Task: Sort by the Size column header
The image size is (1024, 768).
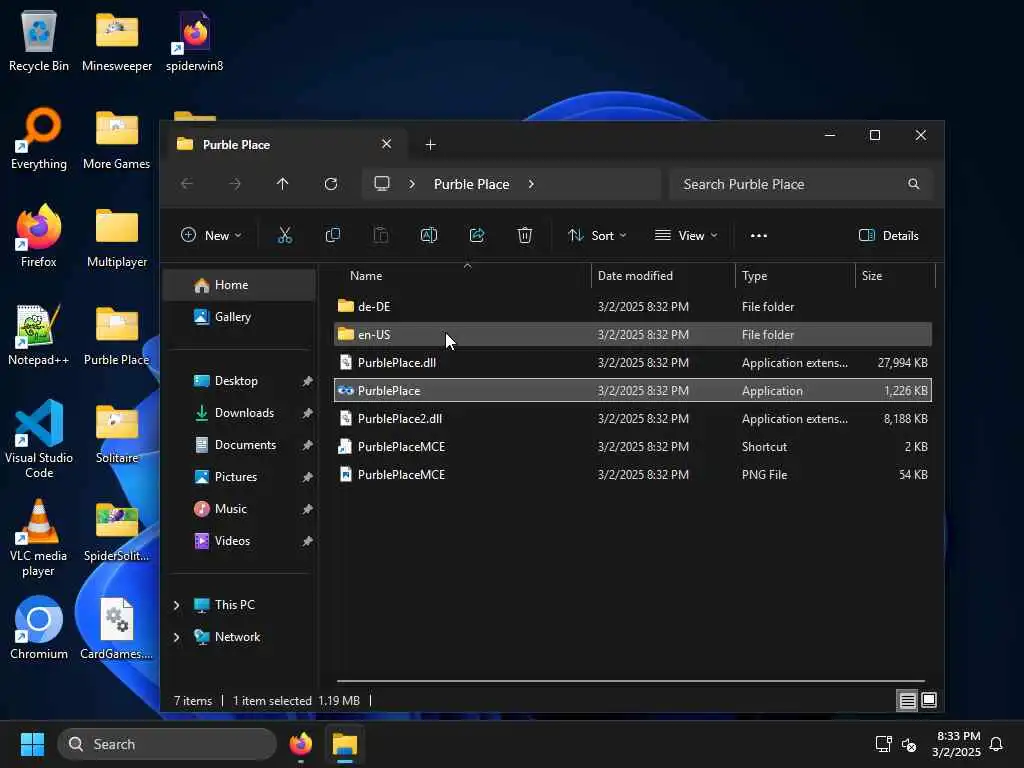Action: click(x=895, y=276)
